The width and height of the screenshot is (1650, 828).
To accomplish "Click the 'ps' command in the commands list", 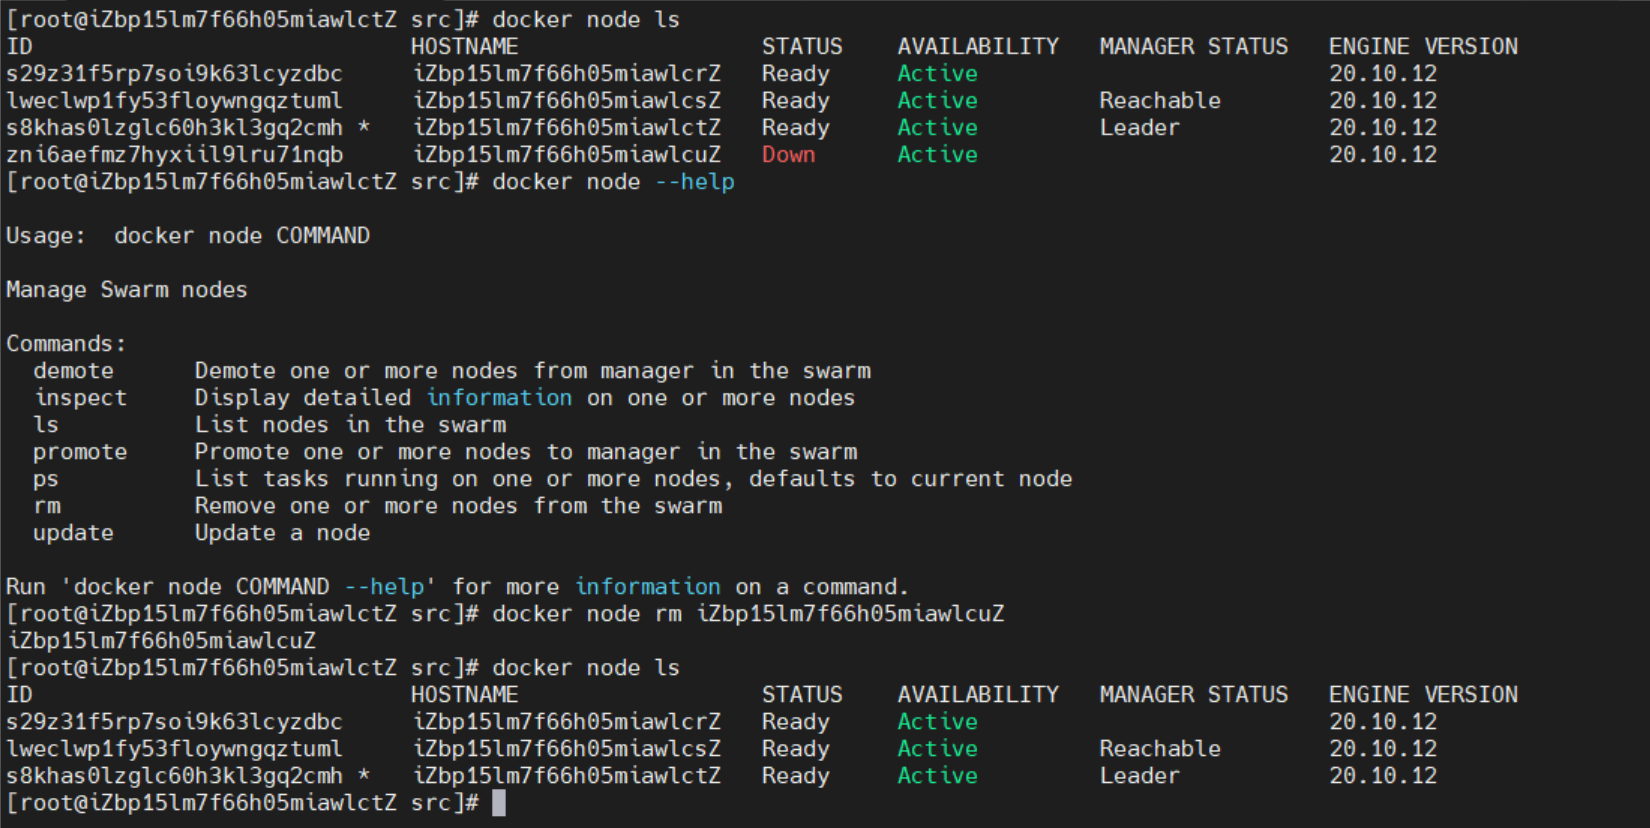I will [x=46, y=479].
